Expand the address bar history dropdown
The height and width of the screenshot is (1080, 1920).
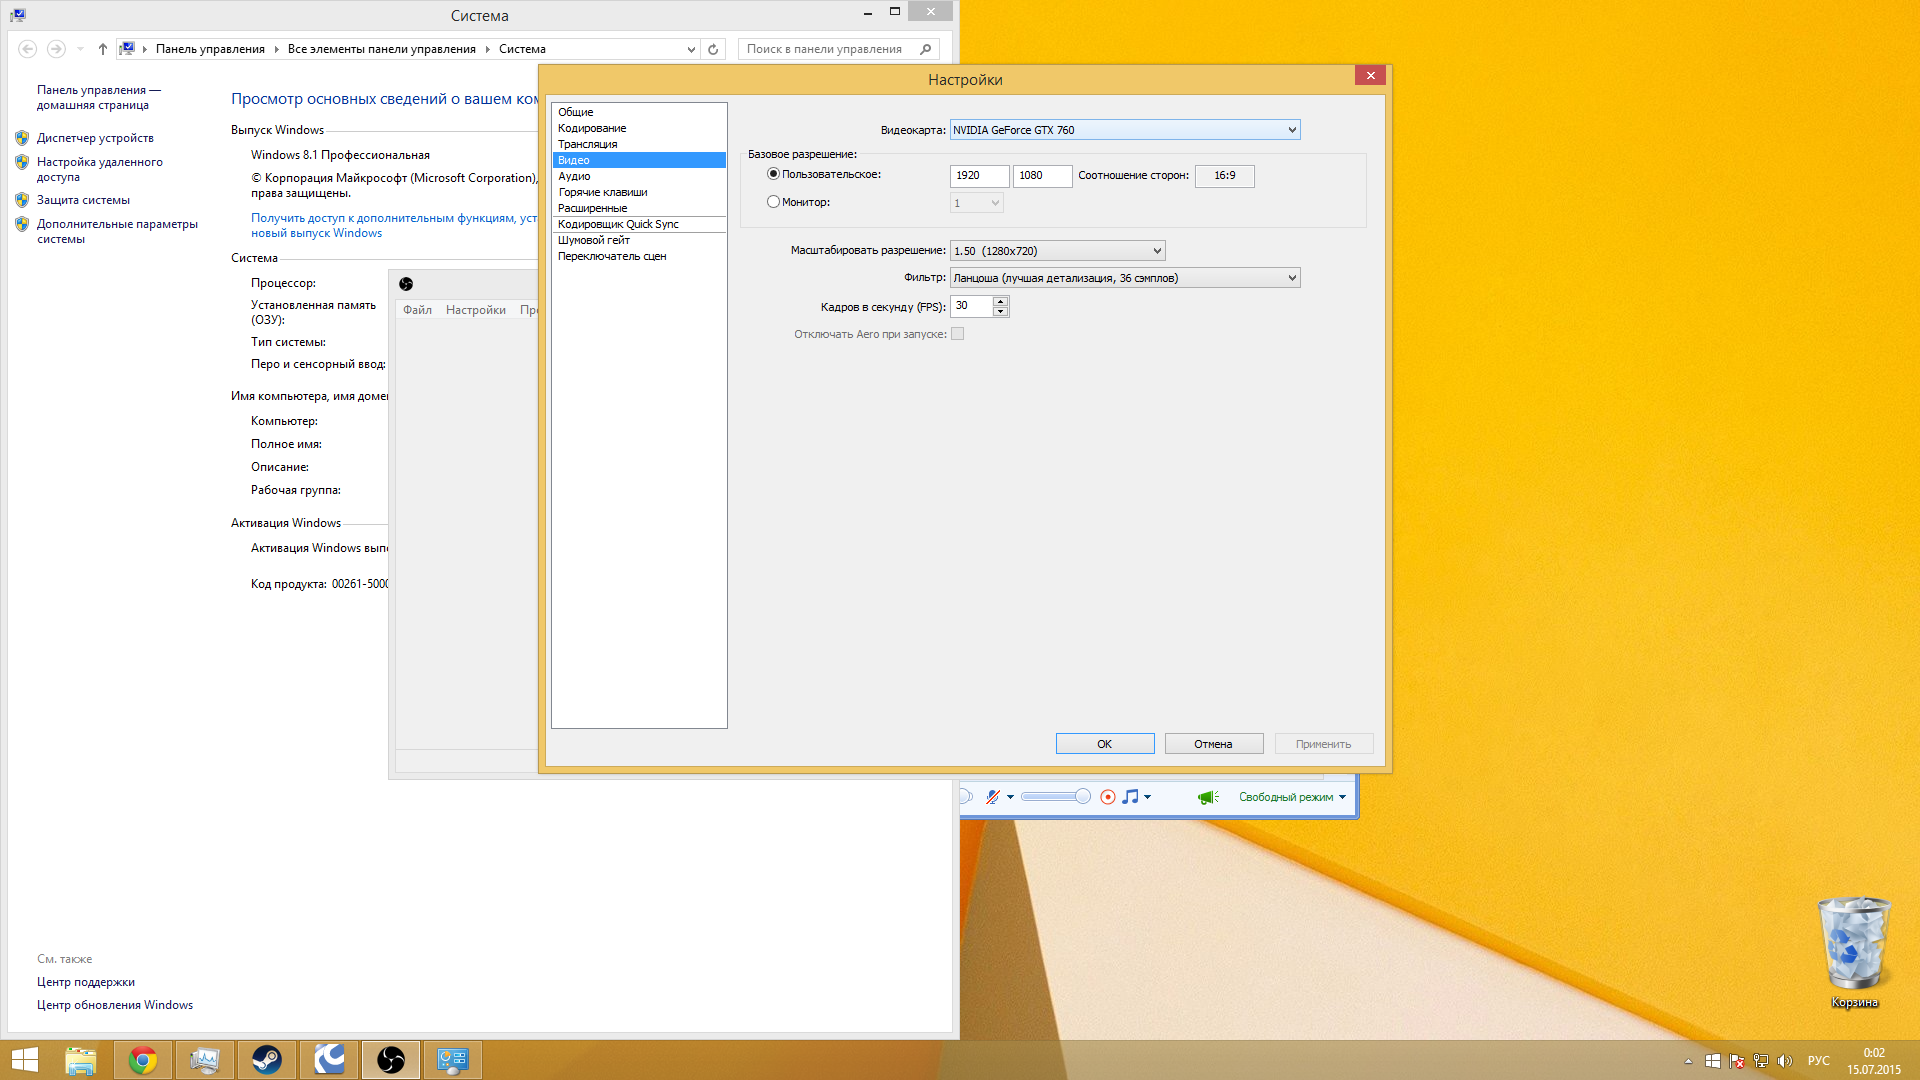691,49
